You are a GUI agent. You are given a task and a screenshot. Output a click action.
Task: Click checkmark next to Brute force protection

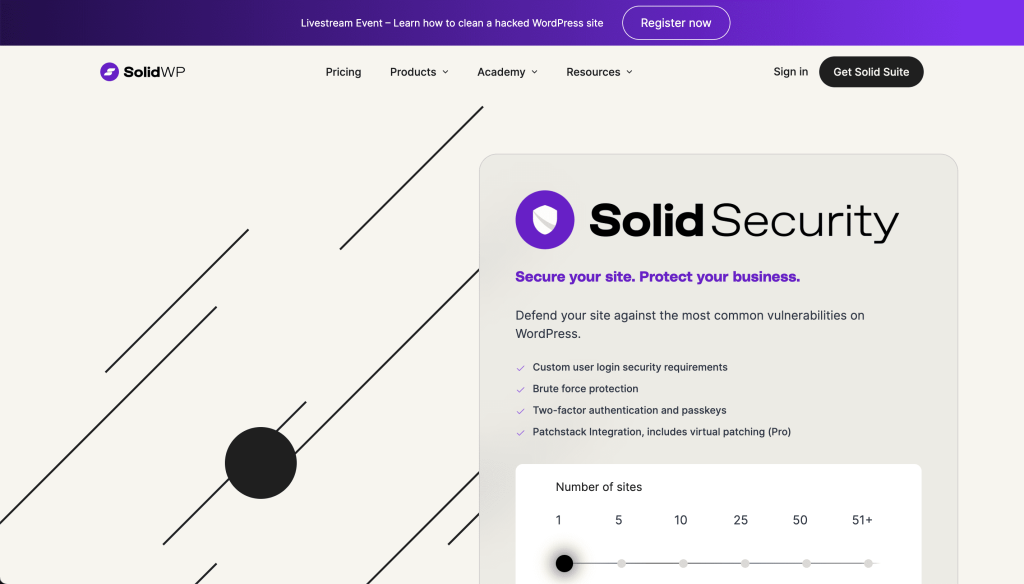(x=520, y=389)
